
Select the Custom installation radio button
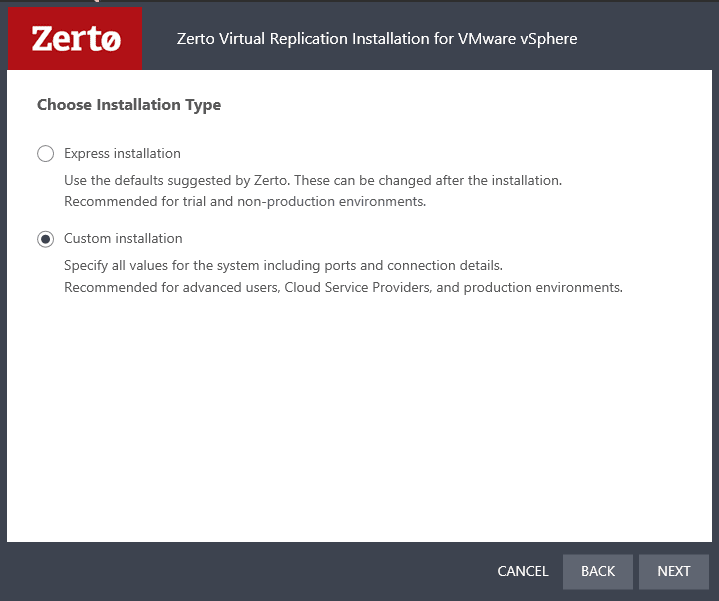point(45,239)
